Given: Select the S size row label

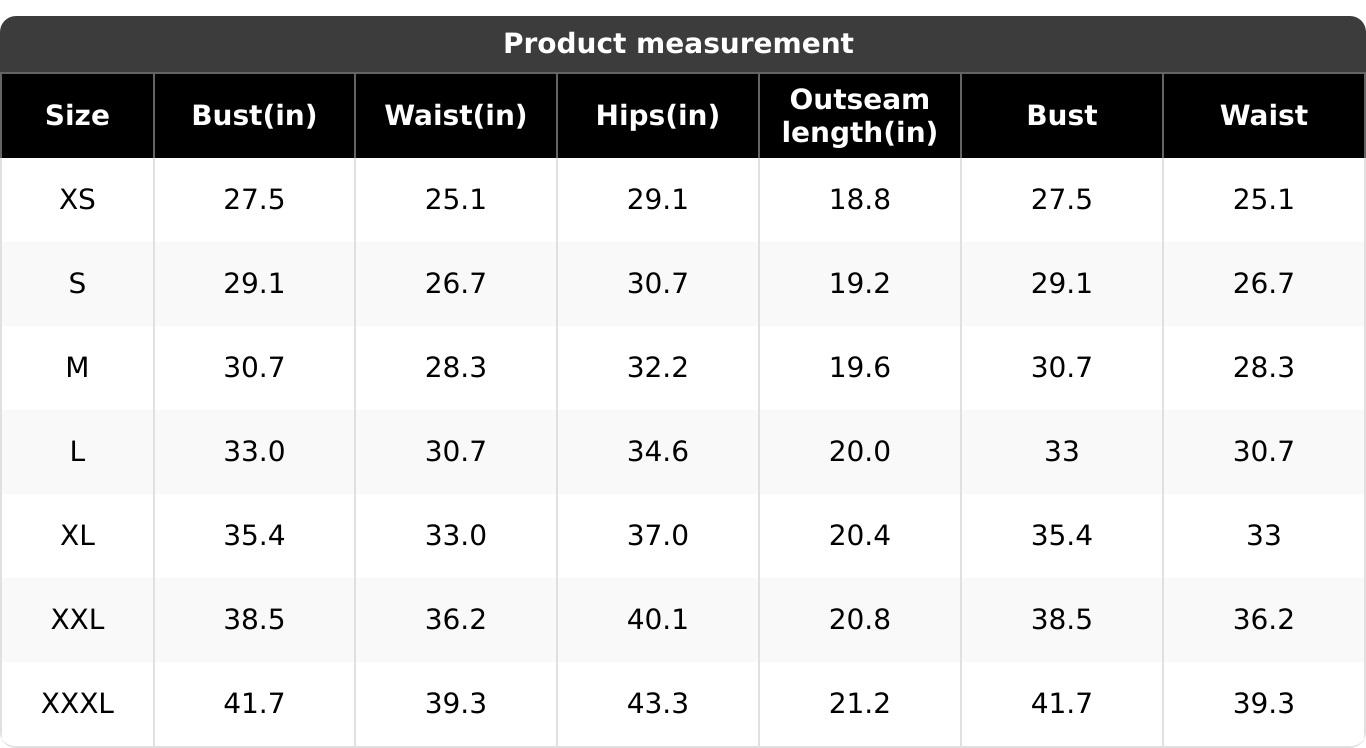Looking at the screenshot, I should point(77,284).
